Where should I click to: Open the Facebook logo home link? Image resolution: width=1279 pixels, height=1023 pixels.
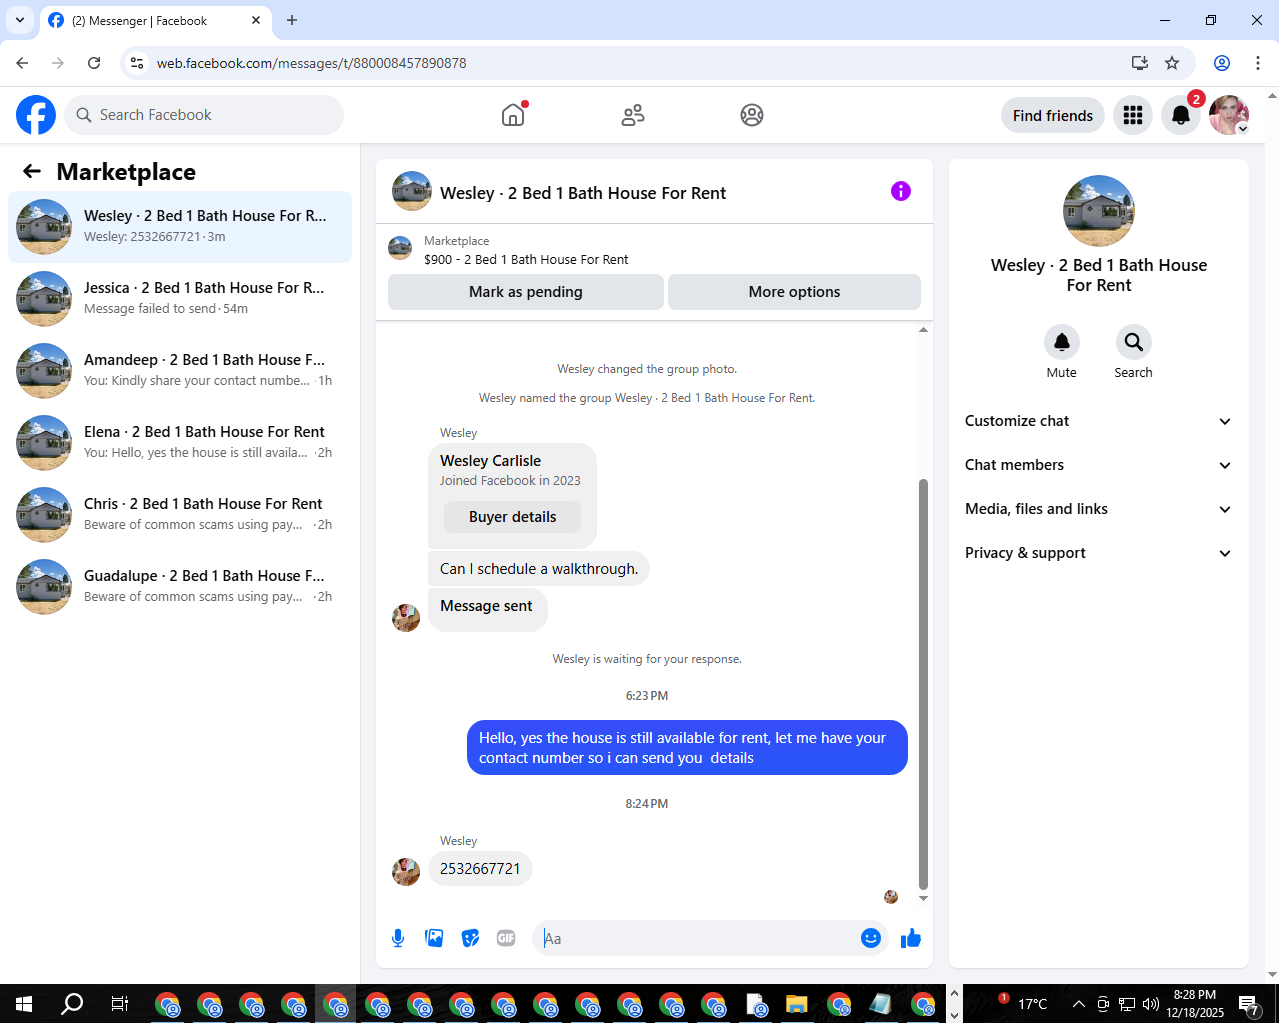[36, 115]
